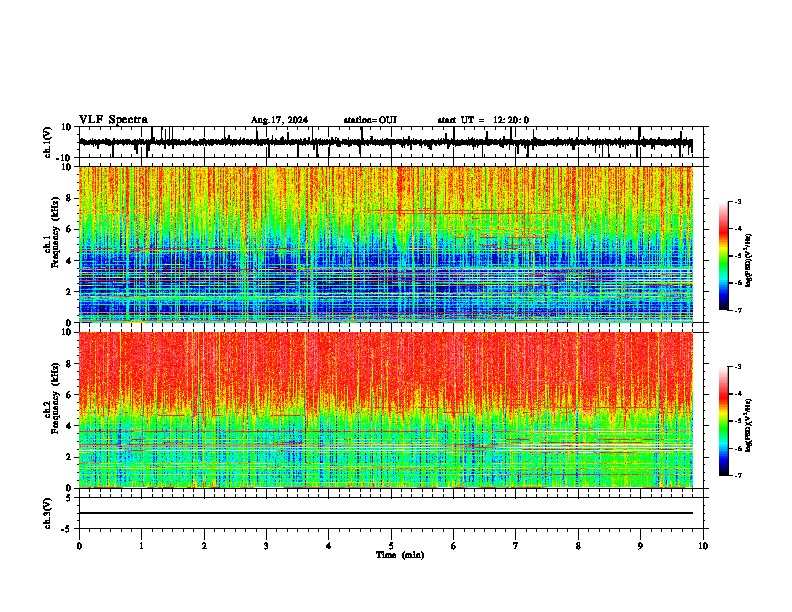The width and height of the screenshot is (792, 612).
Task: Click the "VLF Spectra" plot title
Action: point(113,120)
